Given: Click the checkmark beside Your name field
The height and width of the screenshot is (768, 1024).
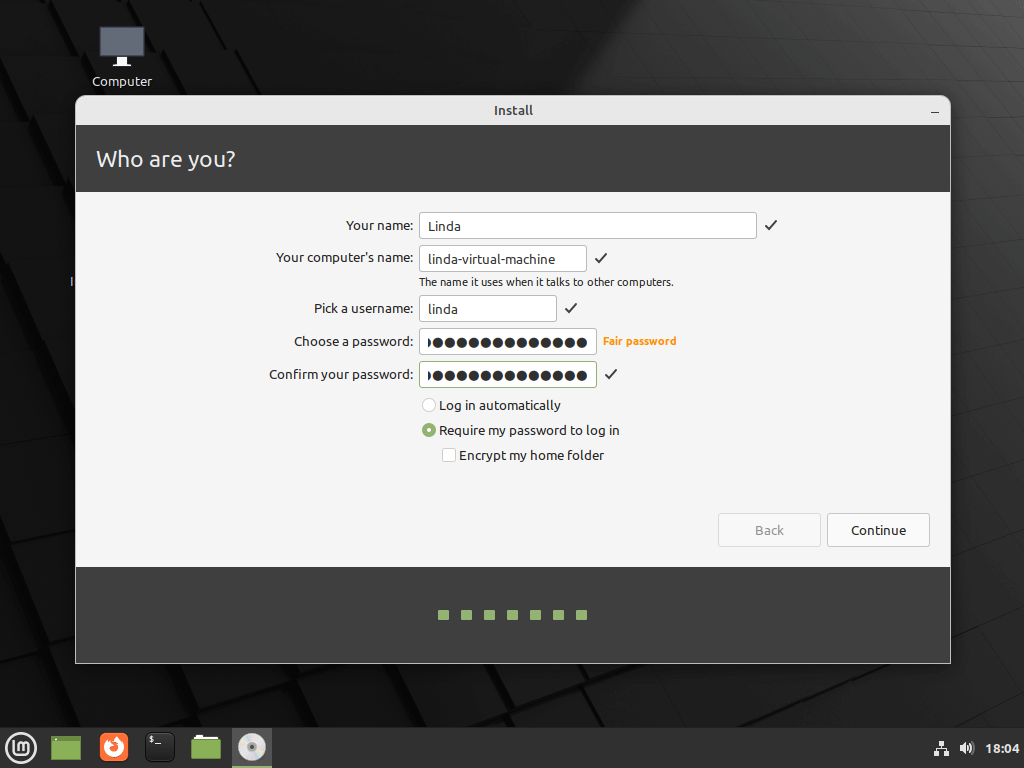Looking at the screenshot, I should pyautogui.click(x=770, y=225).
